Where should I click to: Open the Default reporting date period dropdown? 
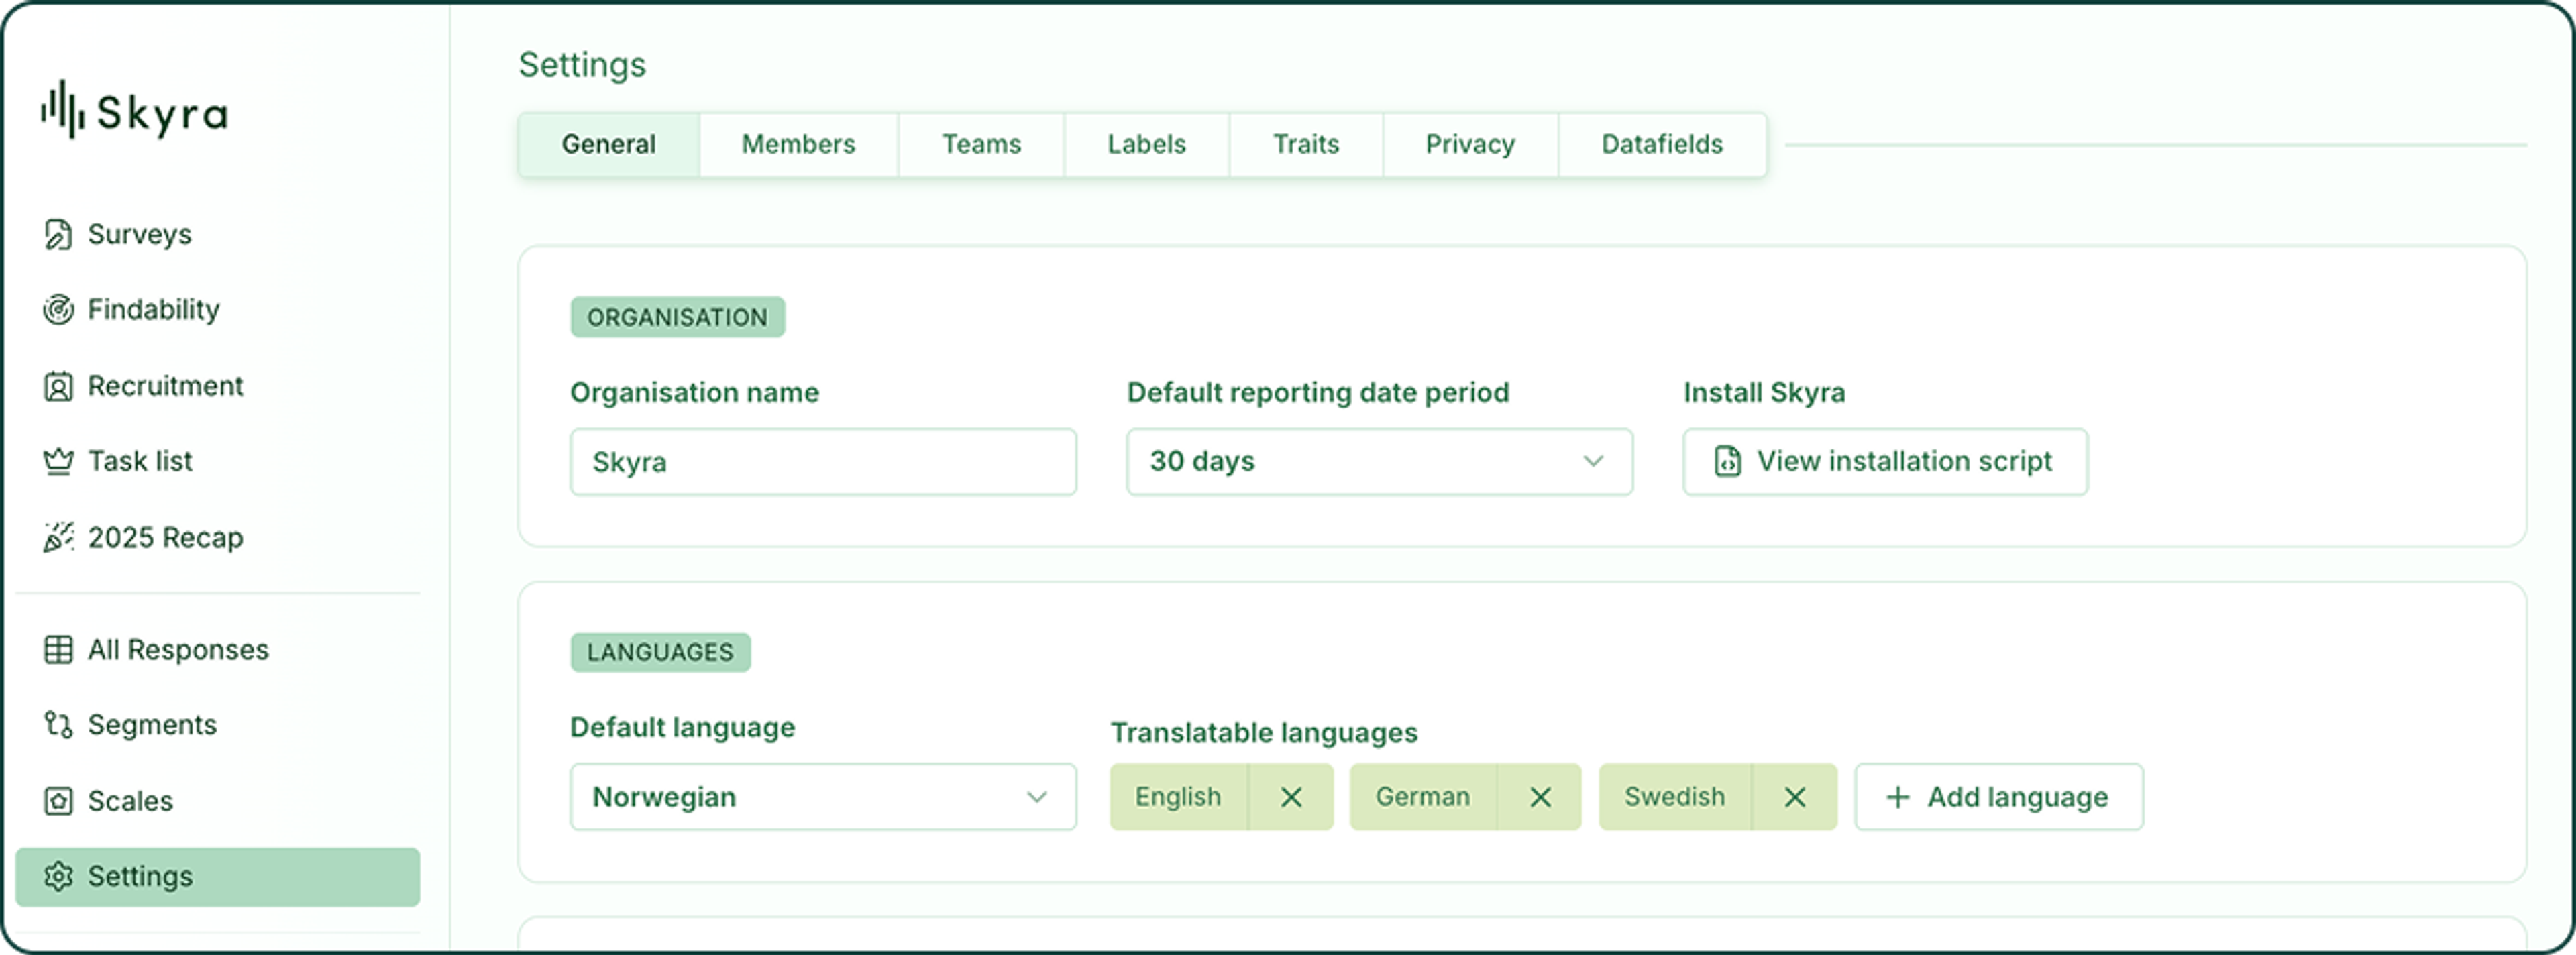(x=1379, y=462)
